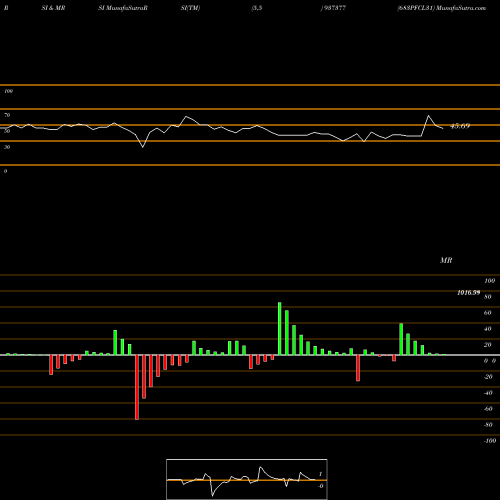Click the MR axis label -100

[490, 441]
